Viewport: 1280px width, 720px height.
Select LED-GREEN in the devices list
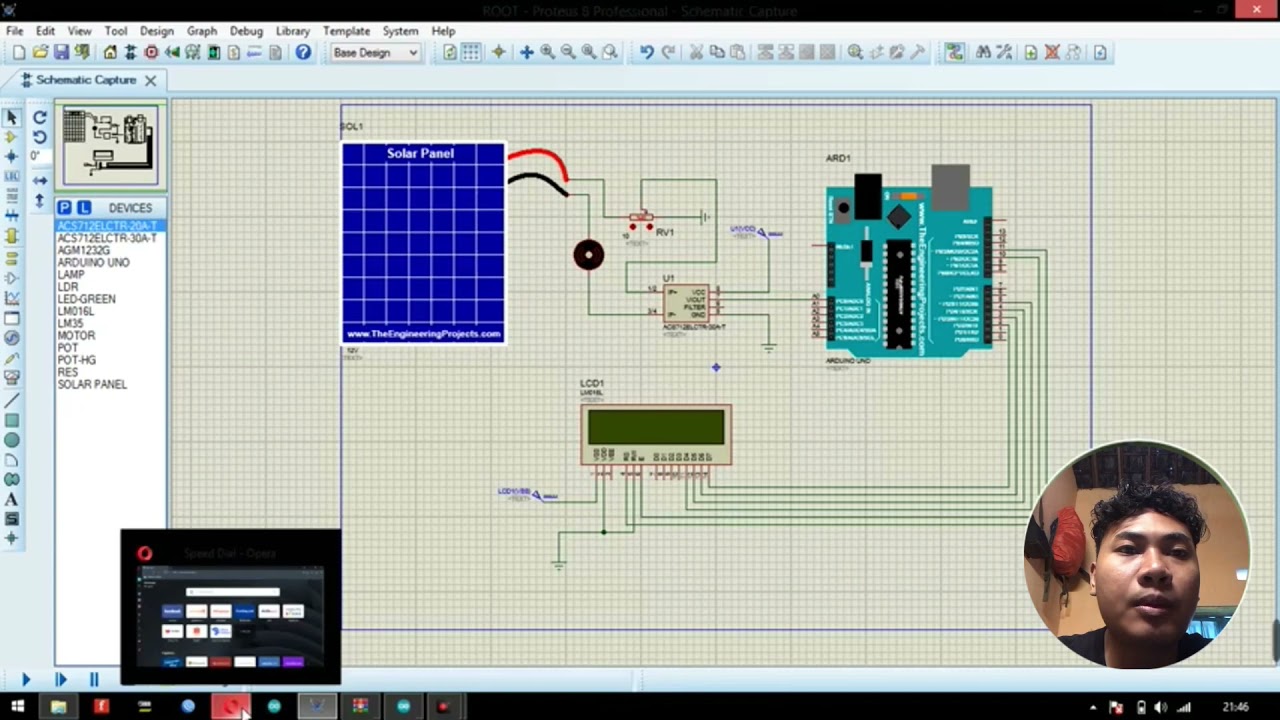coord(86,299)
